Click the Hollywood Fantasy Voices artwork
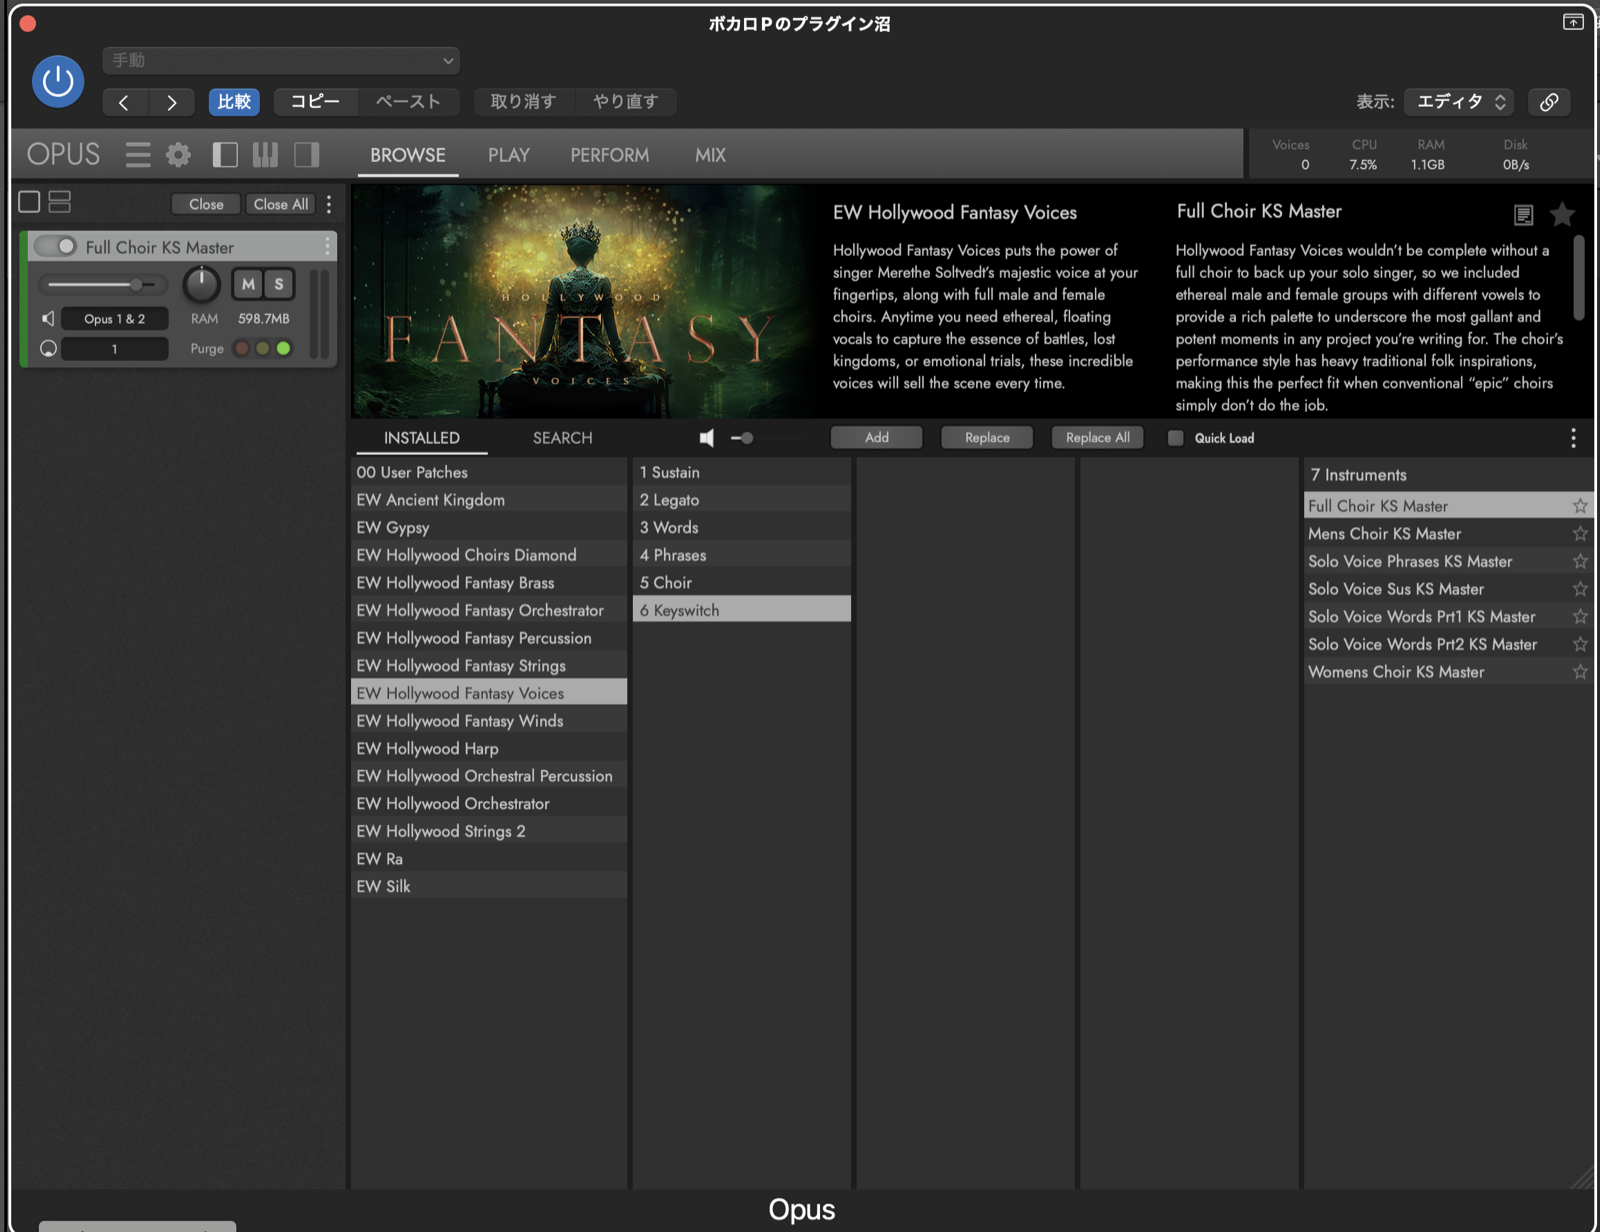1600x1232 pixels. (x=585, y=301)
